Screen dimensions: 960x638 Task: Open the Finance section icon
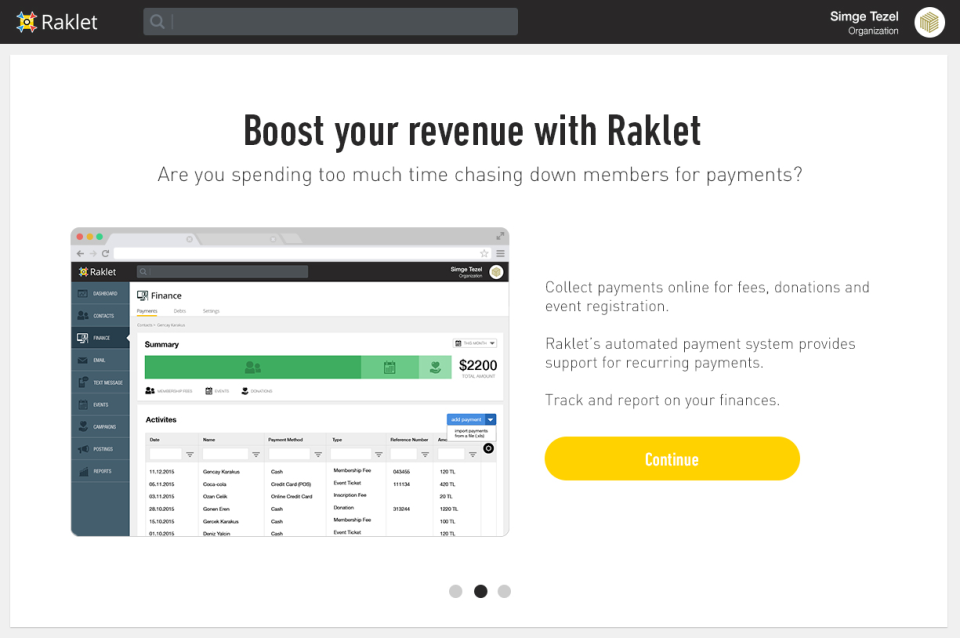pos(81,338)
